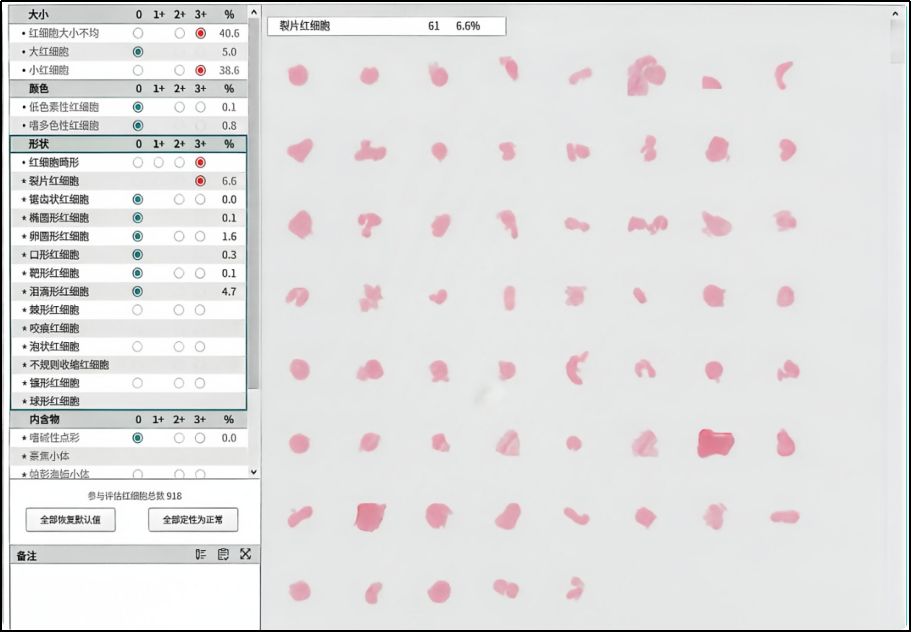Viewport: 912px width, 634px height.
Task: Choose grade 2+ for 红细胞畸形
Action: click(180, 162)
